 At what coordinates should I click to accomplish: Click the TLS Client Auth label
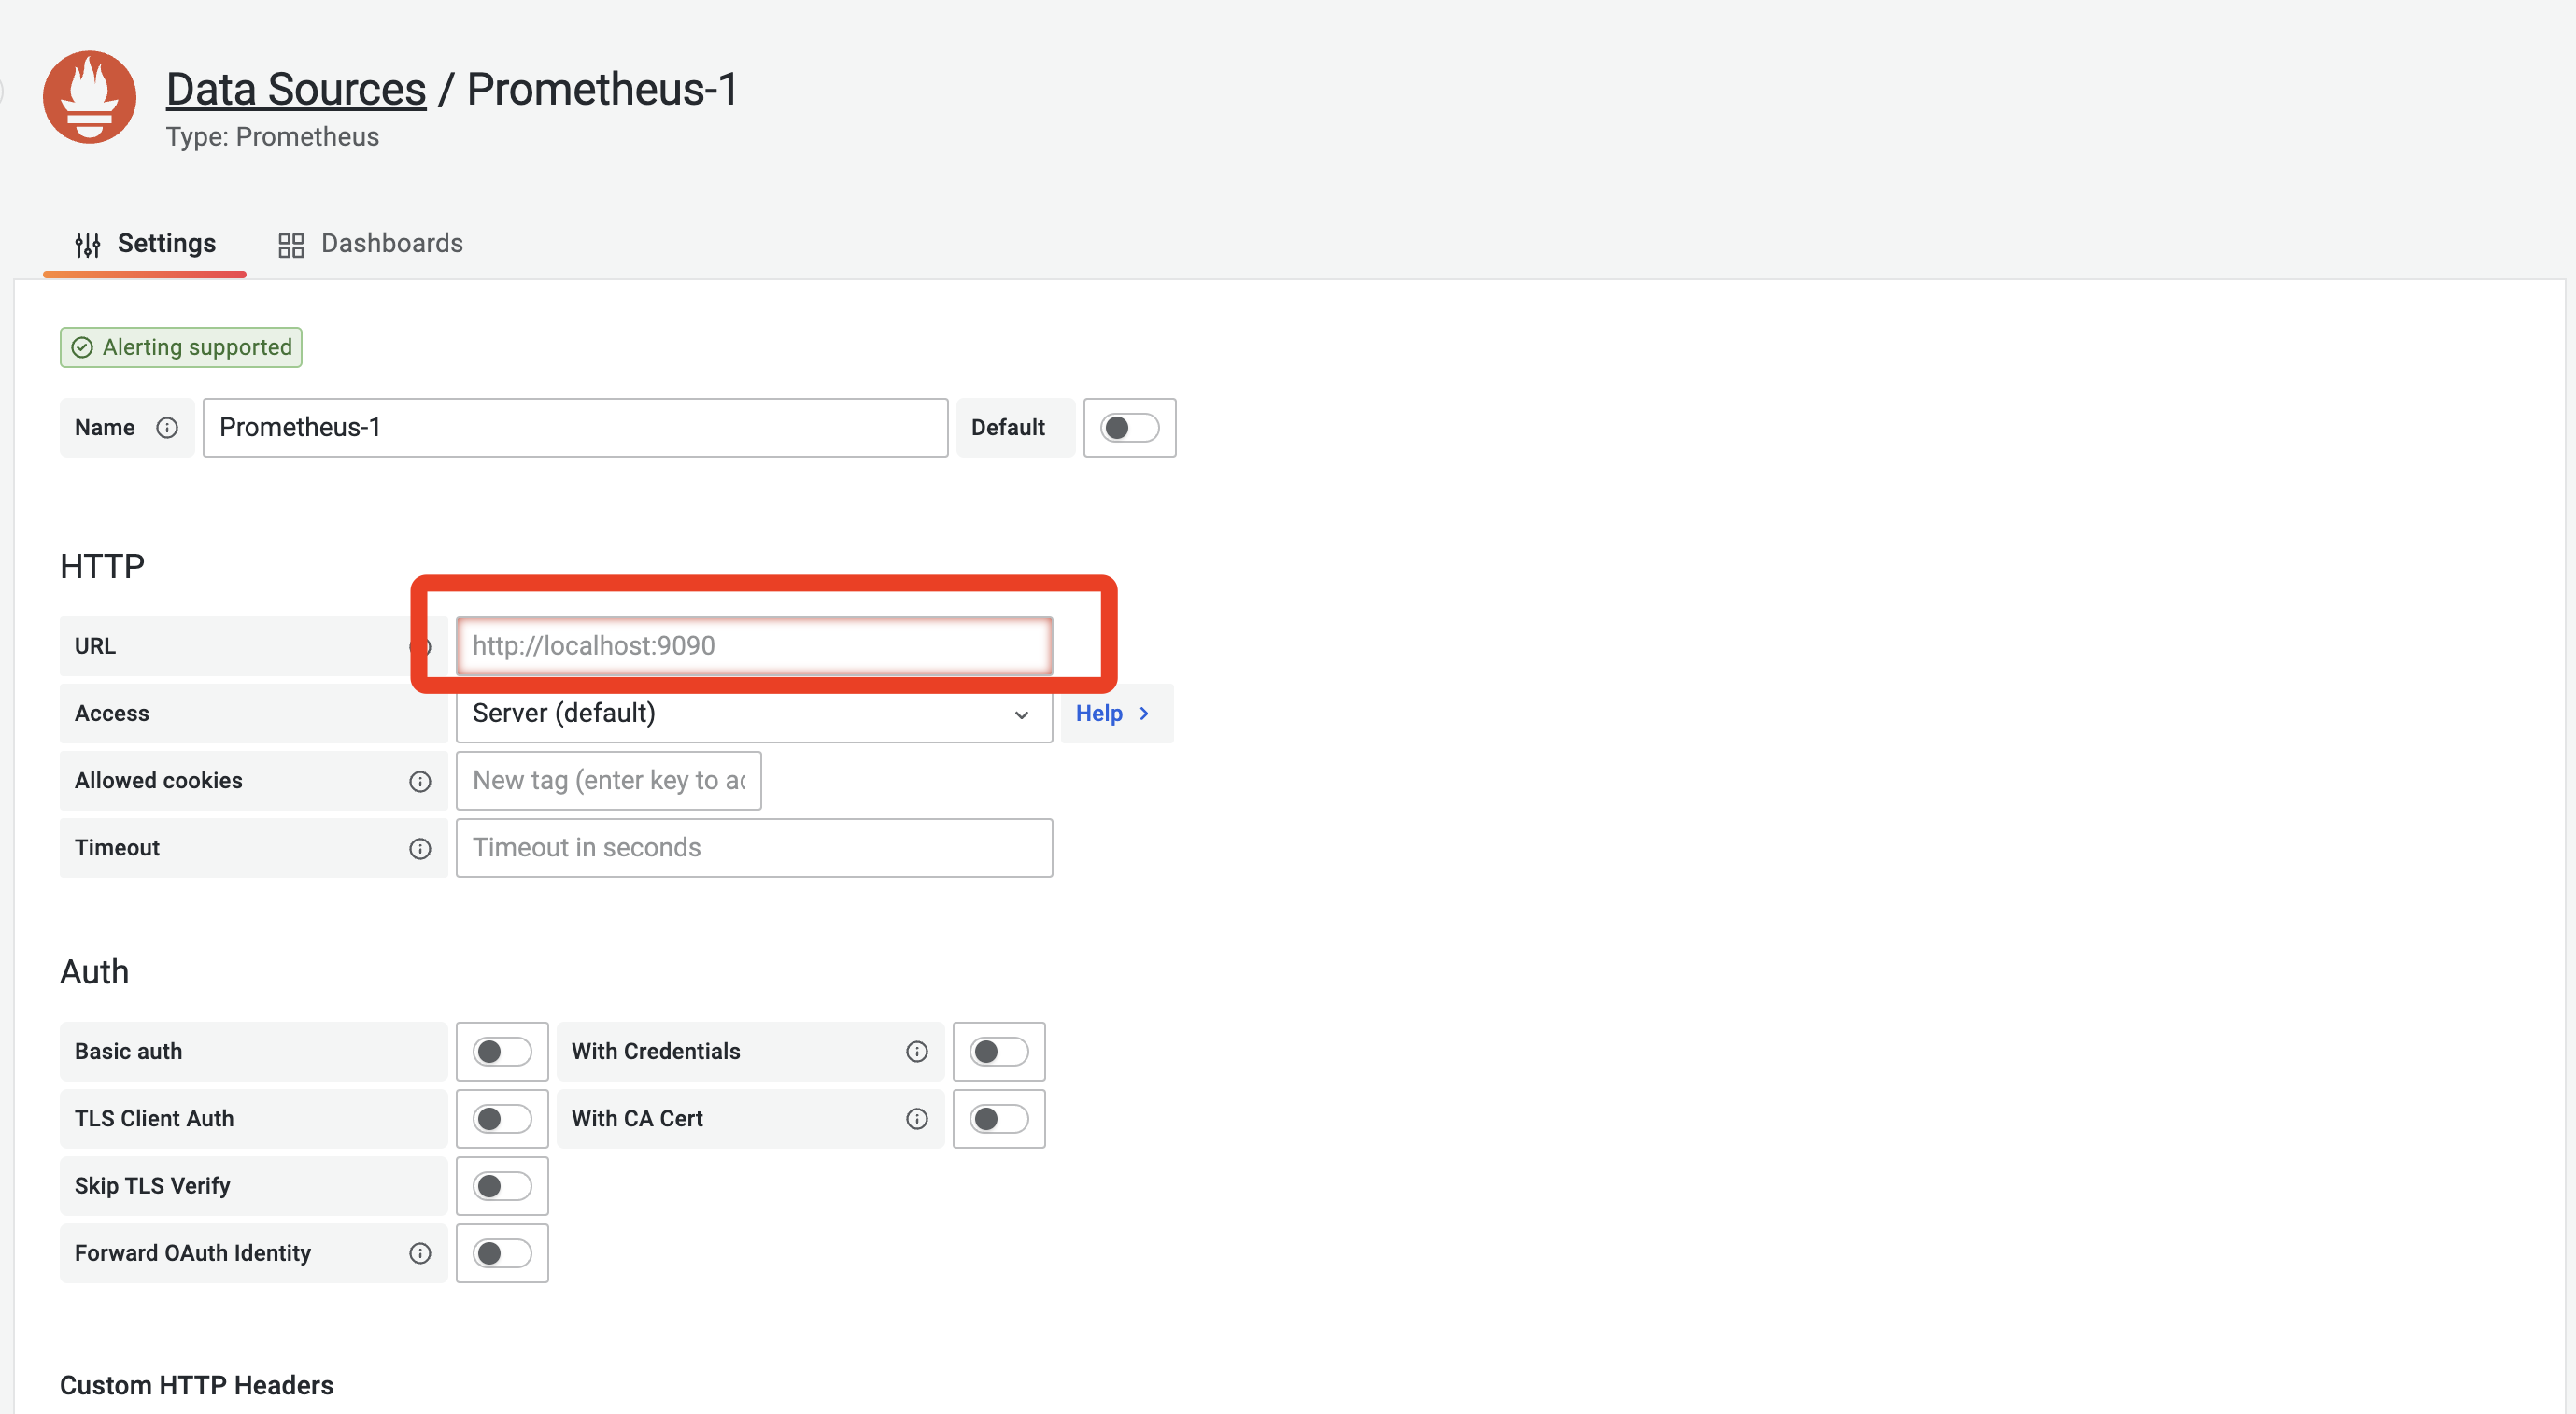click(154, 1118)
